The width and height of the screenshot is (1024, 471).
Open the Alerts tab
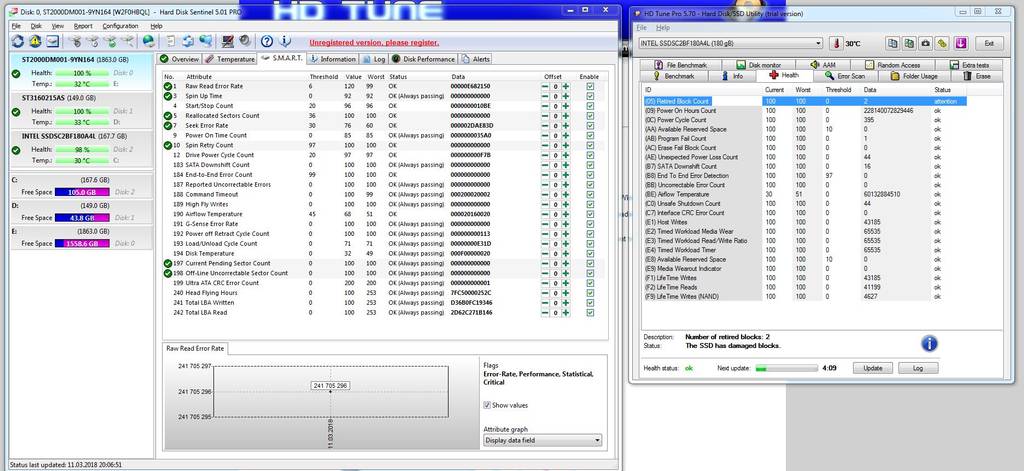475,59
